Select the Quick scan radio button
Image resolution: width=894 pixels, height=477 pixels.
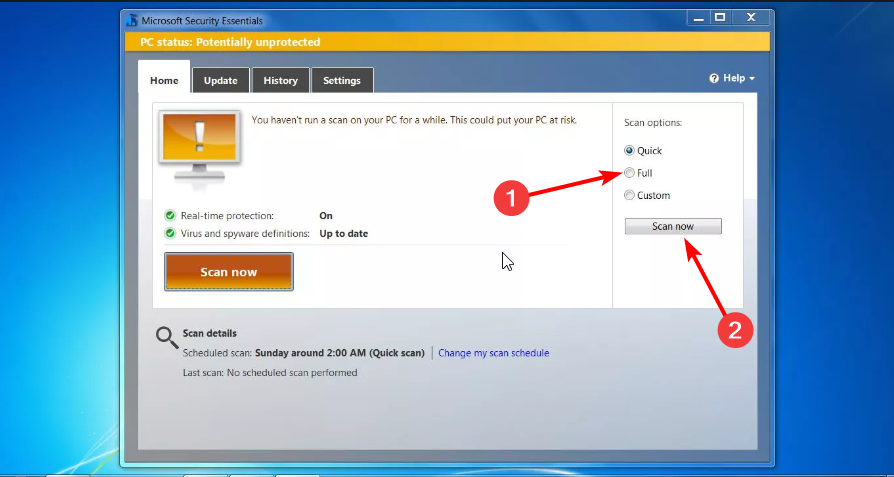629,151
